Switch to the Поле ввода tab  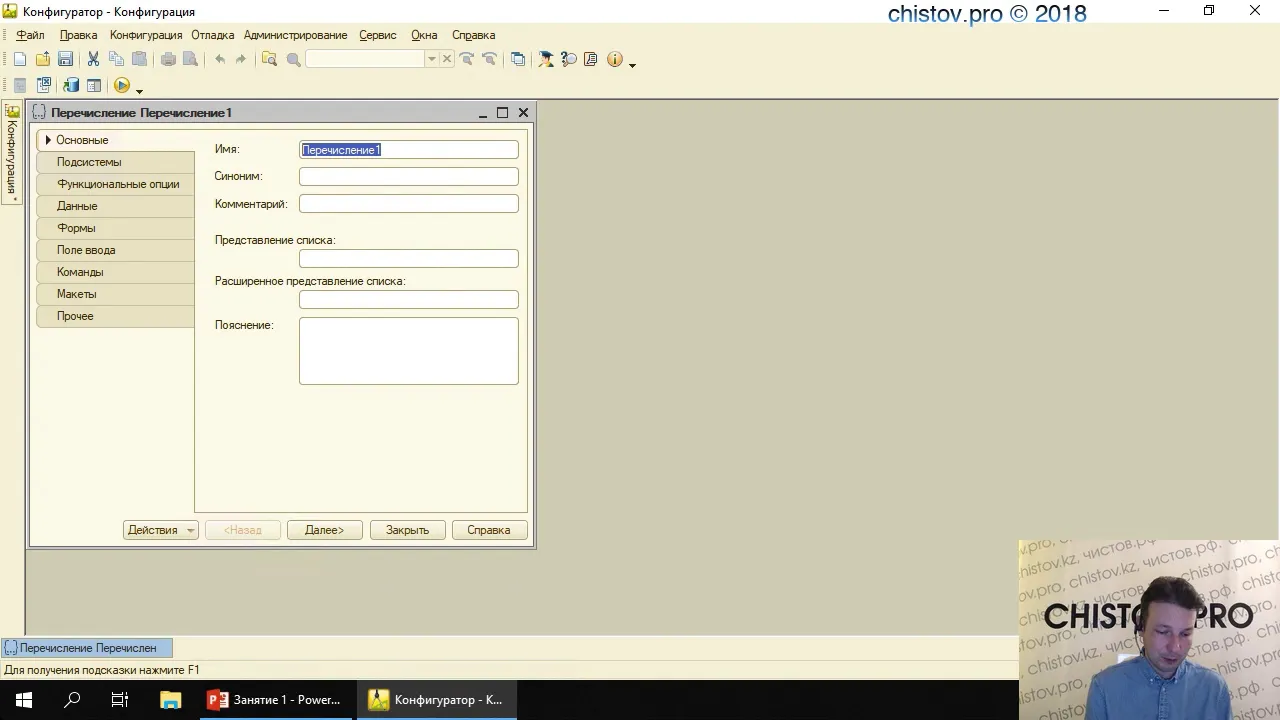pyautogui.click(x=116, y=250)
